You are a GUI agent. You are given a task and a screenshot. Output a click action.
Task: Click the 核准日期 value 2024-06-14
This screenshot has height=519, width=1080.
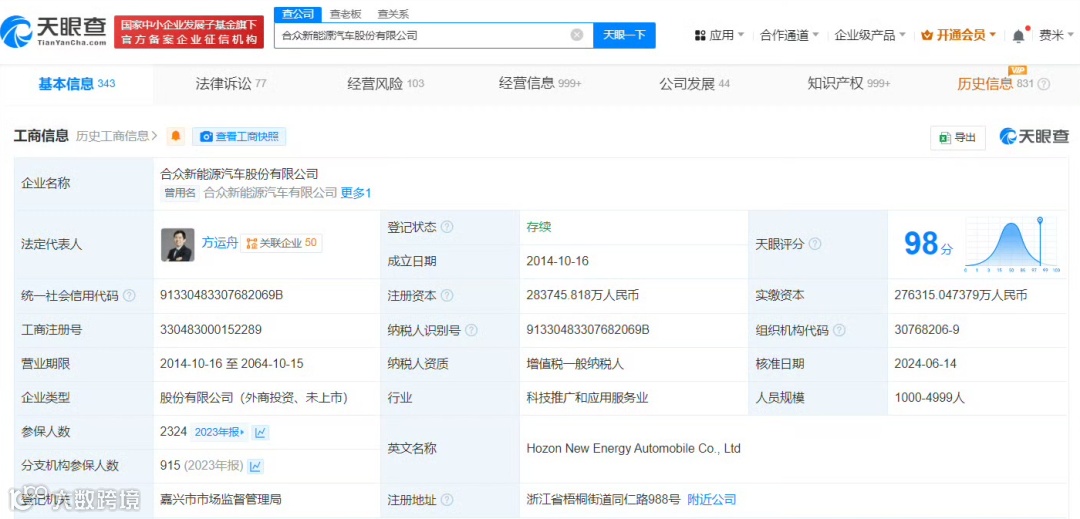[x=925, y=364]
